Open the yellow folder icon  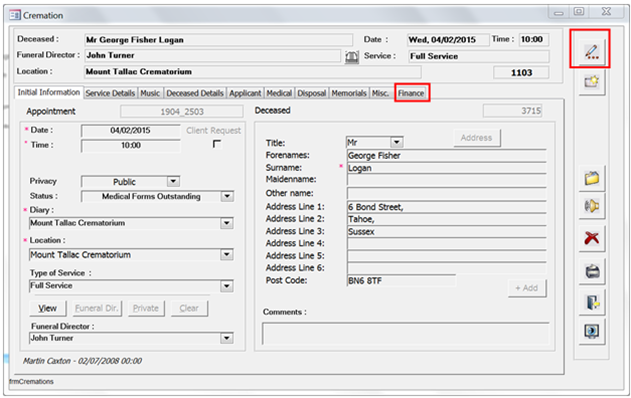pyautogui.click(x=592, y=177)
